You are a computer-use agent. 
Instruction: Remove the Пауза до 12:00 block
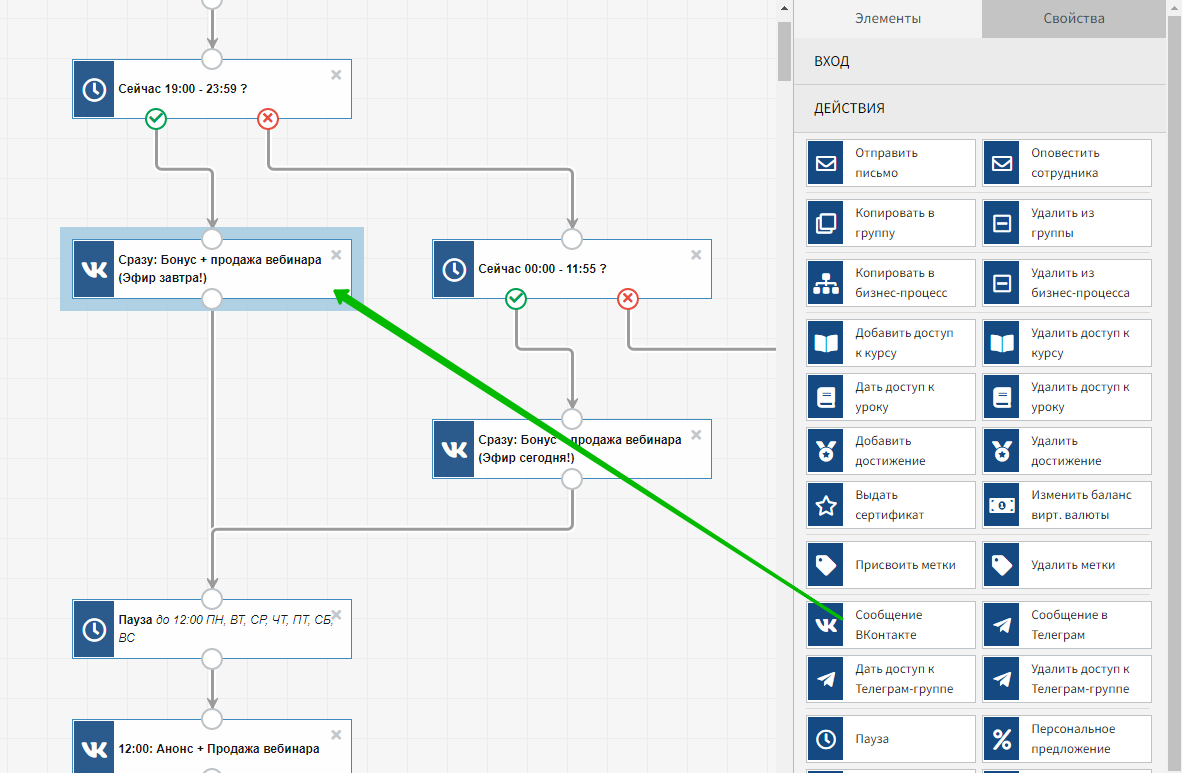coord(336,615)
